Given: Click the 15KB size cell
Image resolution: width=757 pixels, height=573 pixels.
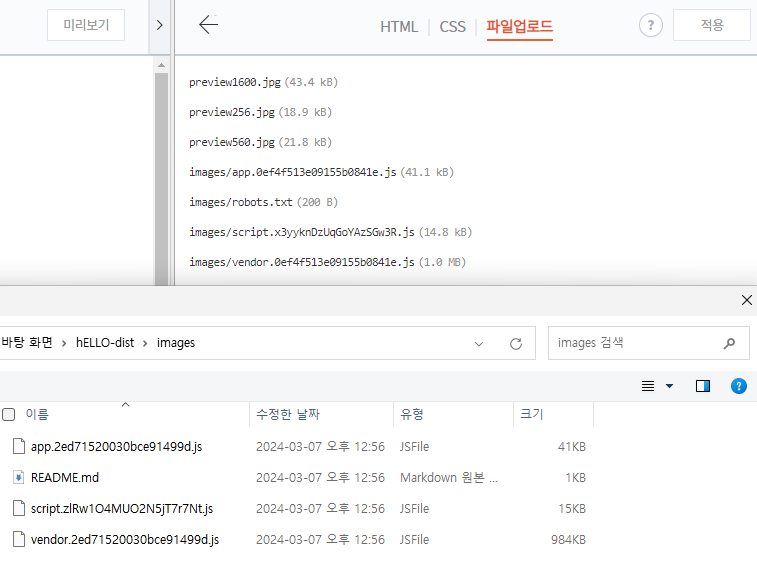Looking at the screenshot, I should coord(572,508).
